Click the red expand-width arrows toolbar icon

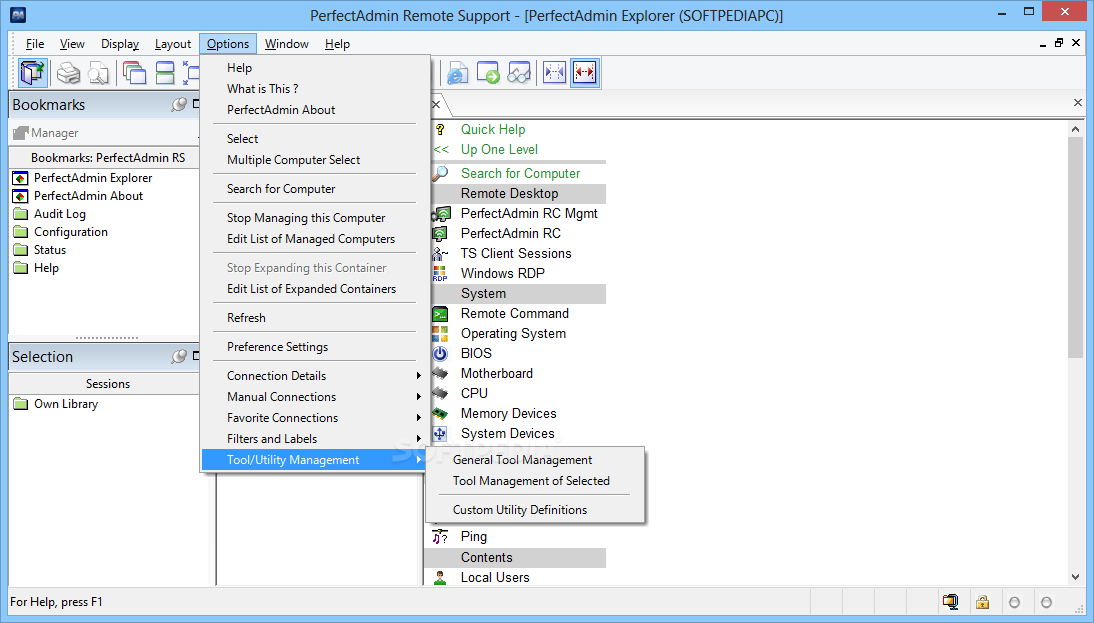[x=585, y=73]
